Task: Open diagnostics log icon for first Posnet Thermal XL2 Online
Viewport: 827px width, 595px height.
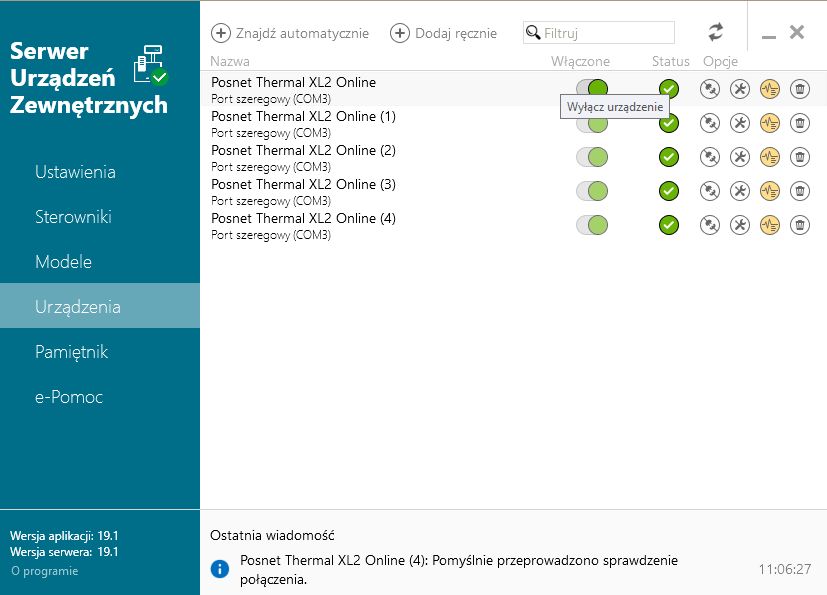Action: coord(770,89)
